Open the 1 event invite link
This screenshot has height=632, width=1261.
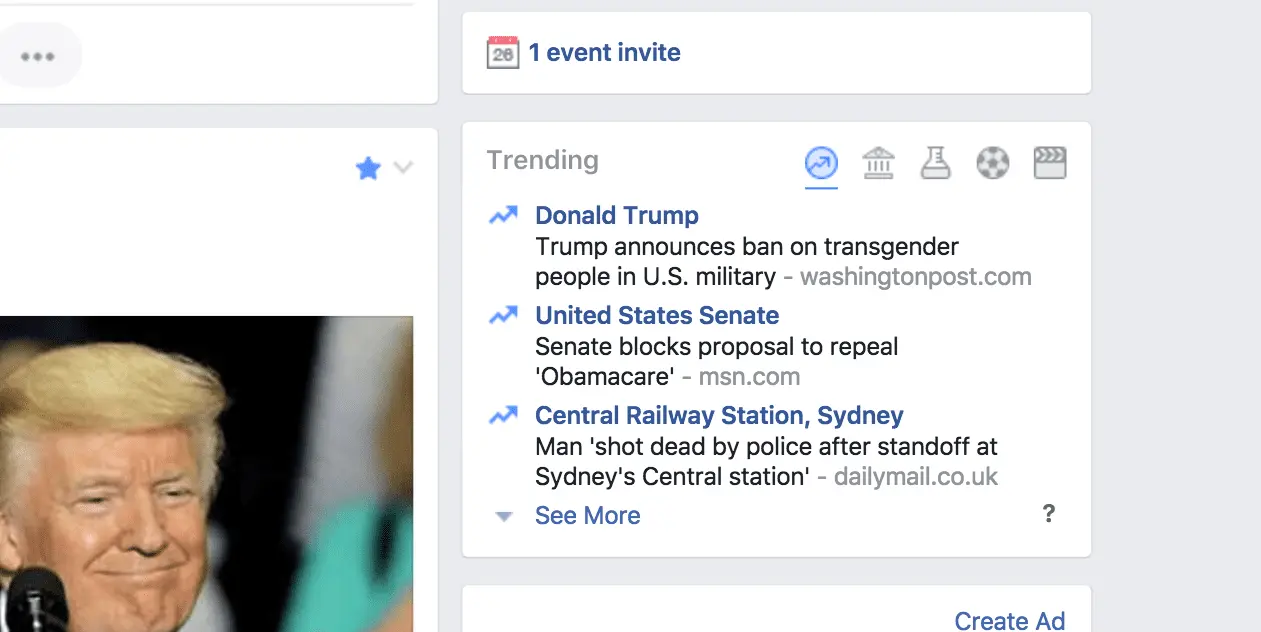pyautogui.click(x=604, y=53)
